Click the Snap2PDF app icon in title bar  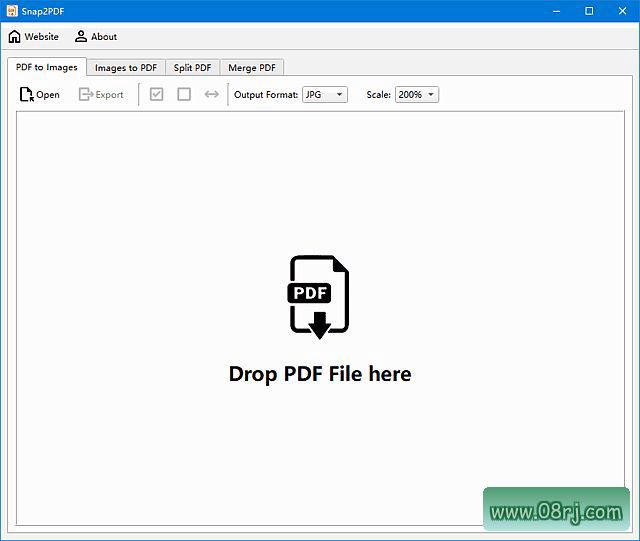click(11, 11)
